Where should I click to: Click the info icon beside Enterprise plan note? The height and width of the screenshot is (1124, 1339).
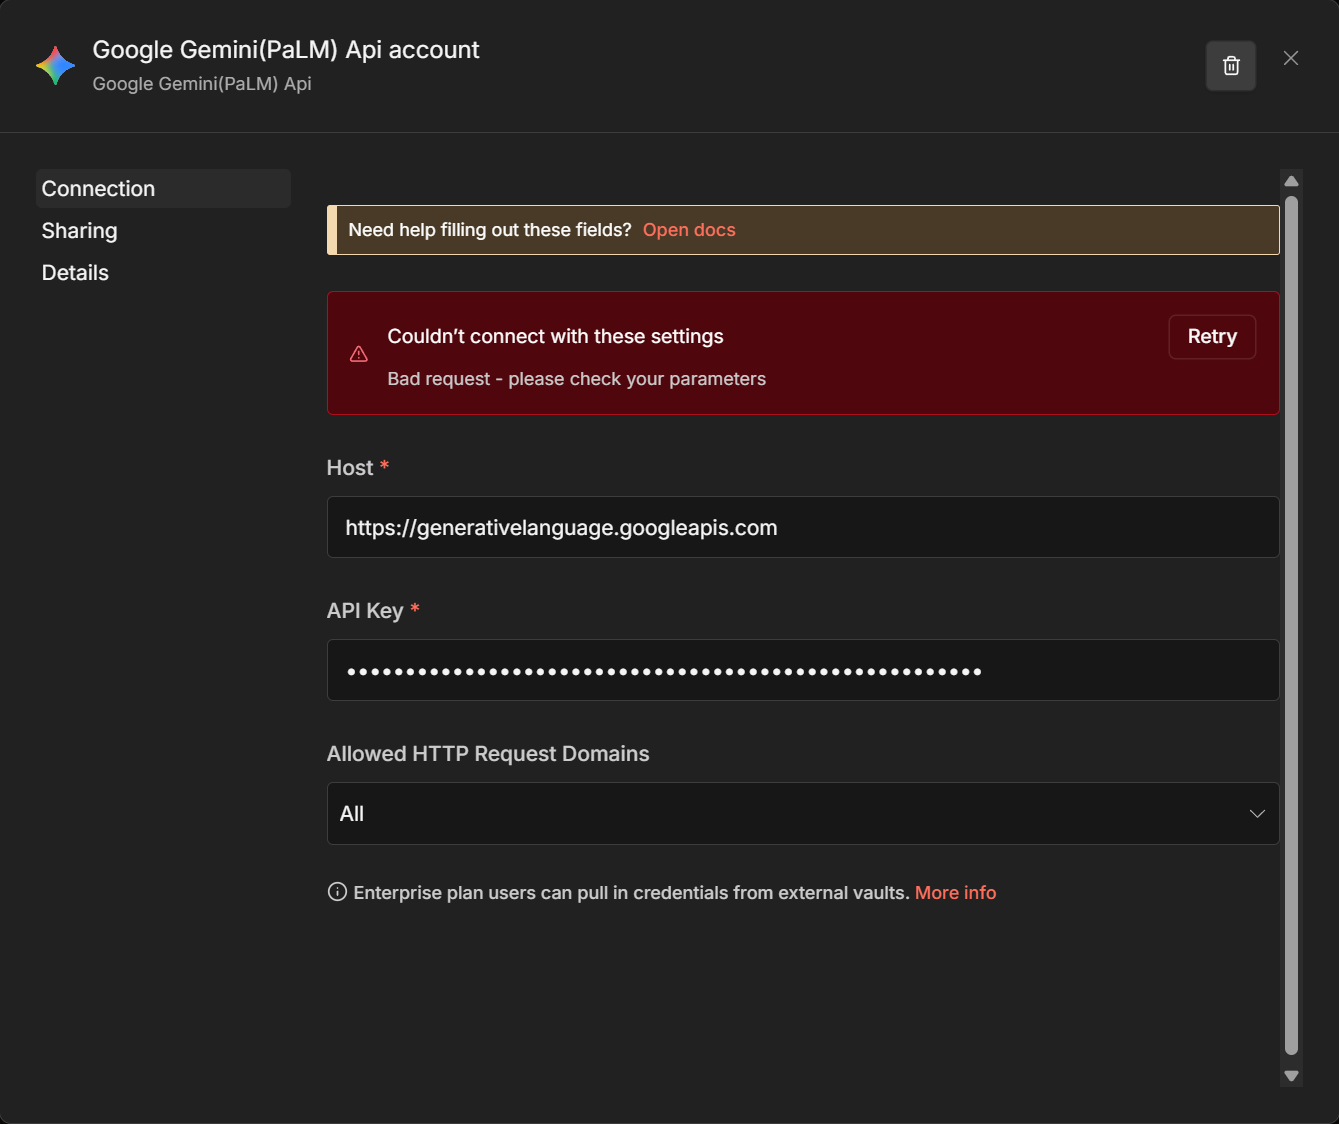coord(337,892)
